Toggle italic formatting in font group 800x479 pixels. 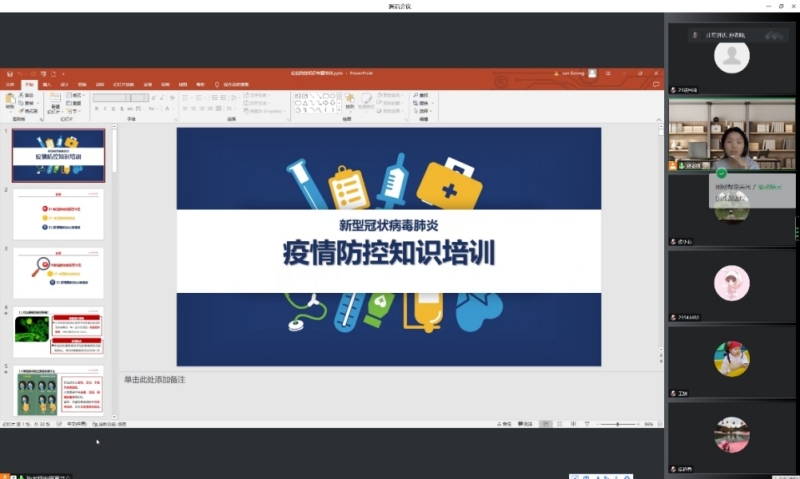pos(104,107)
